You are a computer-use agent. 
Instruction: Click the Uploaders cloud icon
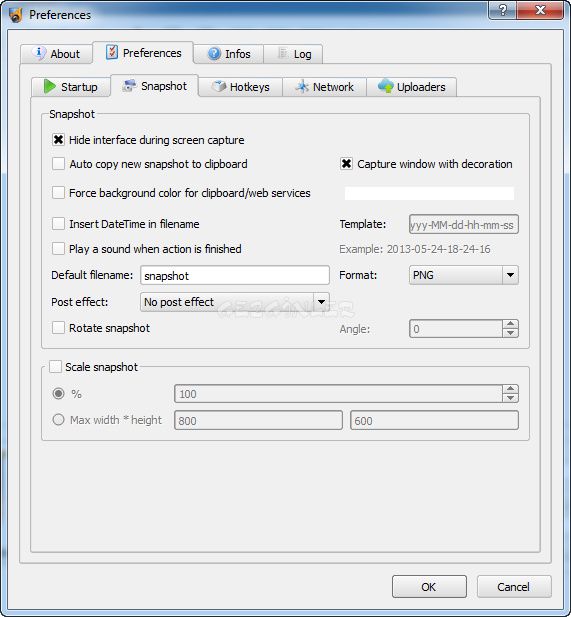pos(386,86)
